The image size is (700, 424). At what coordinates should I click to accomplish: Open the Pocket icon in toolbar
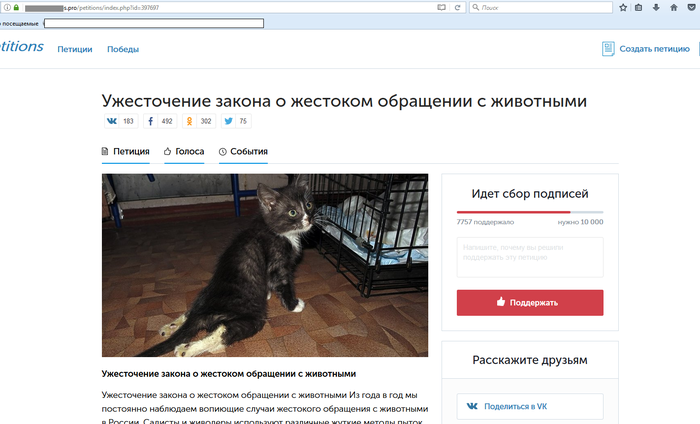[692, 7]
